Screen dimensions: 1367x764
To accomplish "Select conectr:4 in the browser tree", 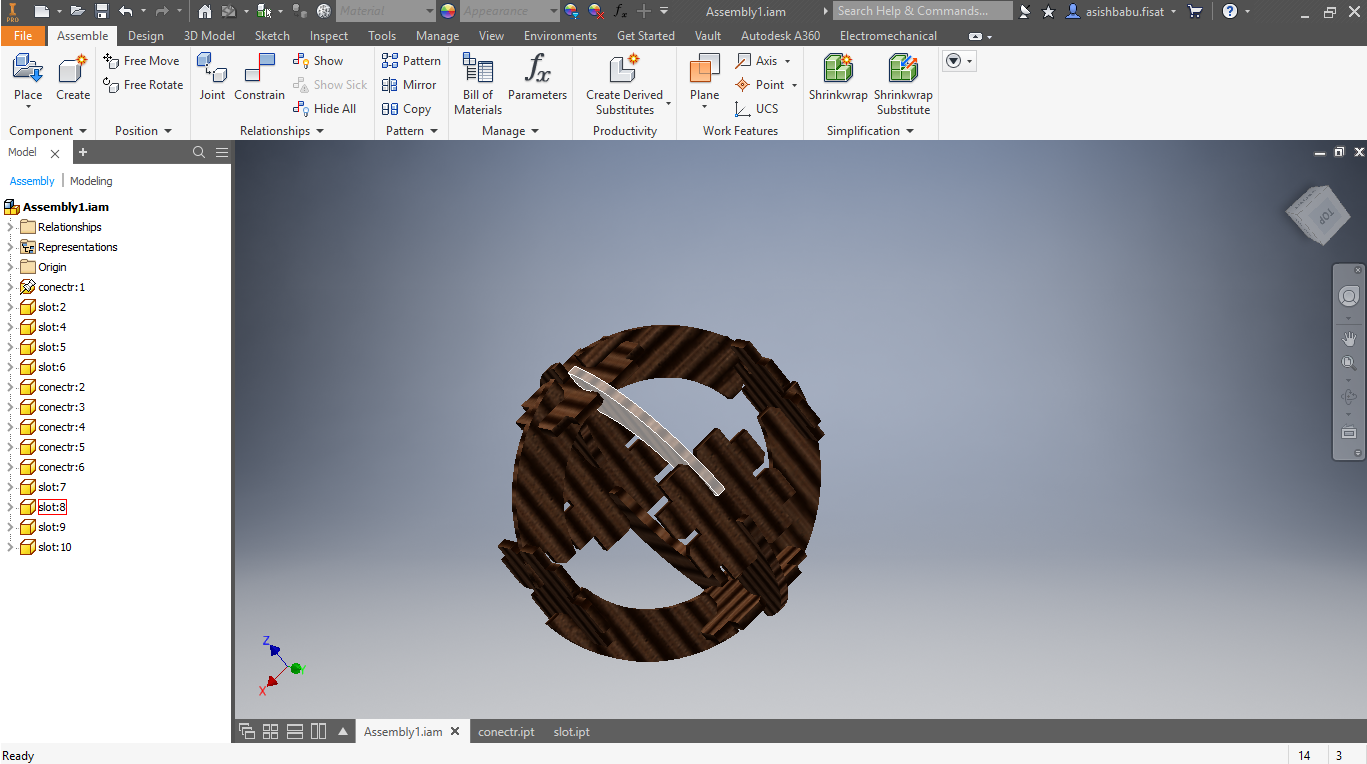I will 62,427.
